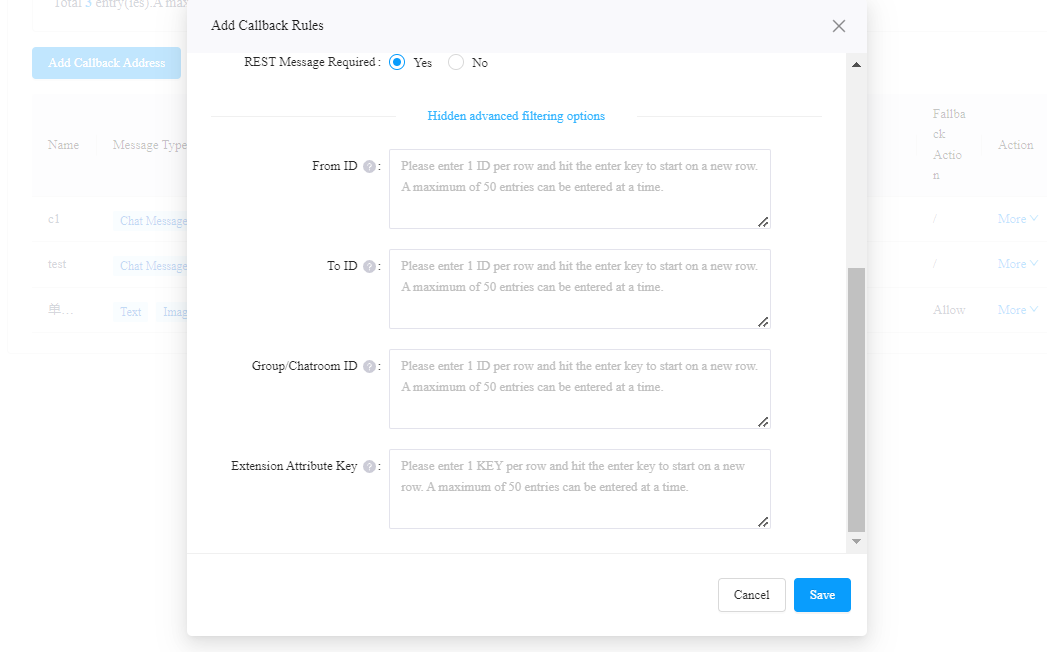Open the More dropdown in the c1 row
The image size is (1052, 652).
pos(1017,219)
